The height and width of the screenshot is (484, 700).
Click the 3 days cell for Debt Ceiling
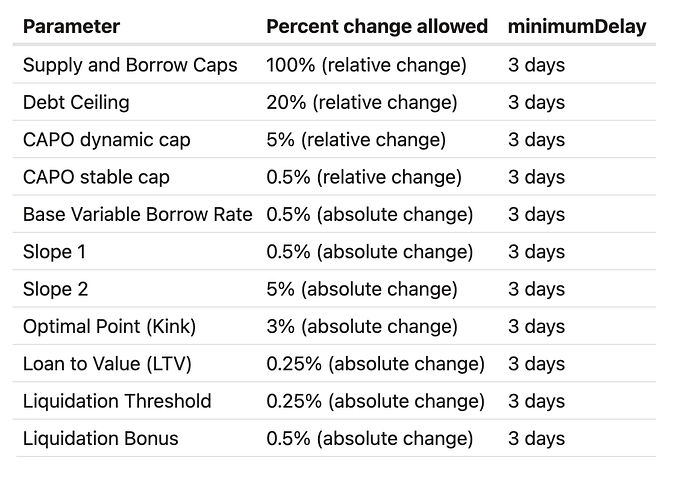(x=536, y=102)
